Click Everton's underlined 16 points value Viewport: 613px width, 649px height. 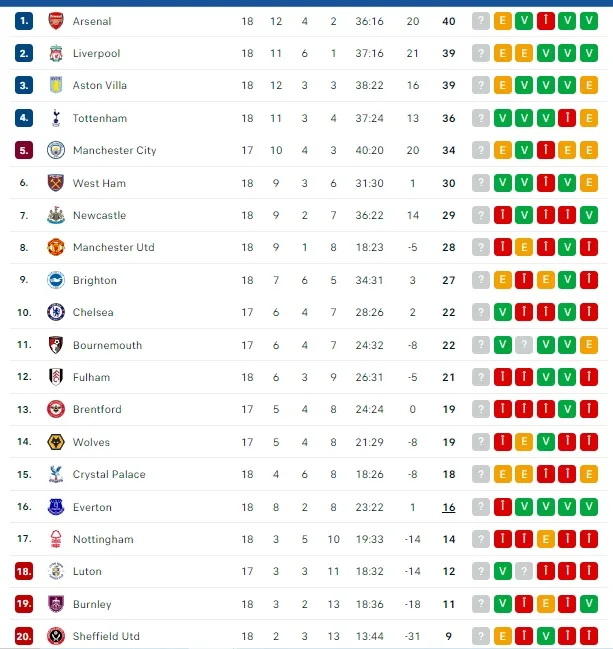click(x=449, y=507)
